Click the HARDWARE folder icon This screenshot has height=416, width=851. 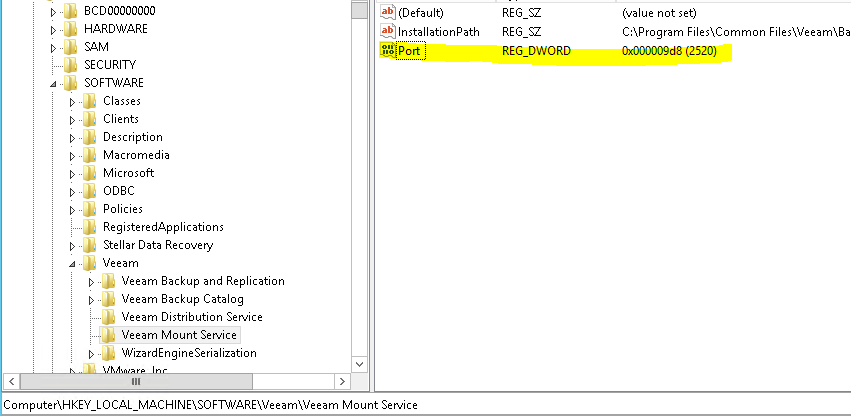pyautogui.click(x=71, y=29)
